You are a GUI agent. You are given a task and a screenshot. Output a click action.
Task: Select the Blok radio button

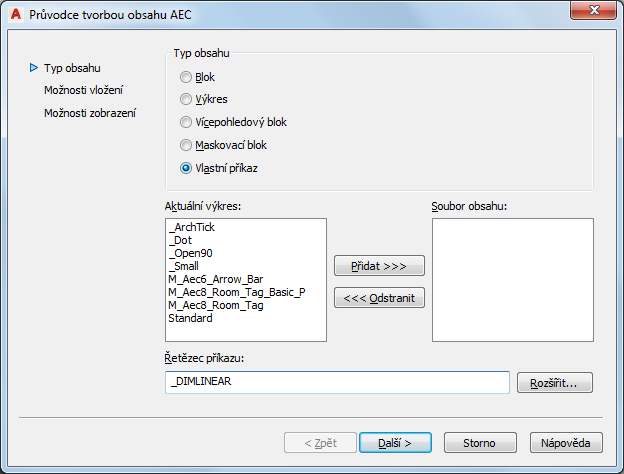[185, 77]
